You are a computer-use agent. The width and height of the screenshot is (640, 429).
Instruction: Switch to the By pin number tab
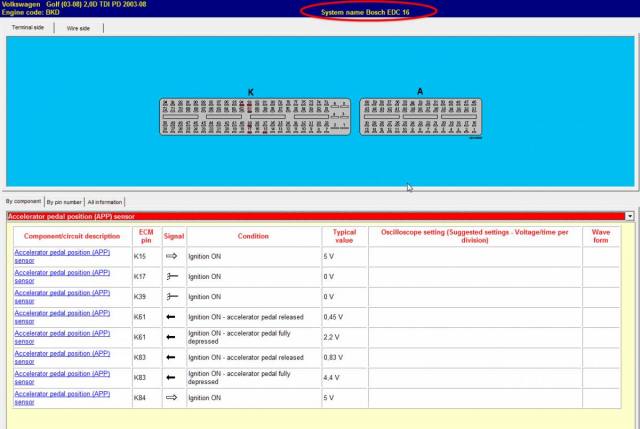(x=64, y=202)
